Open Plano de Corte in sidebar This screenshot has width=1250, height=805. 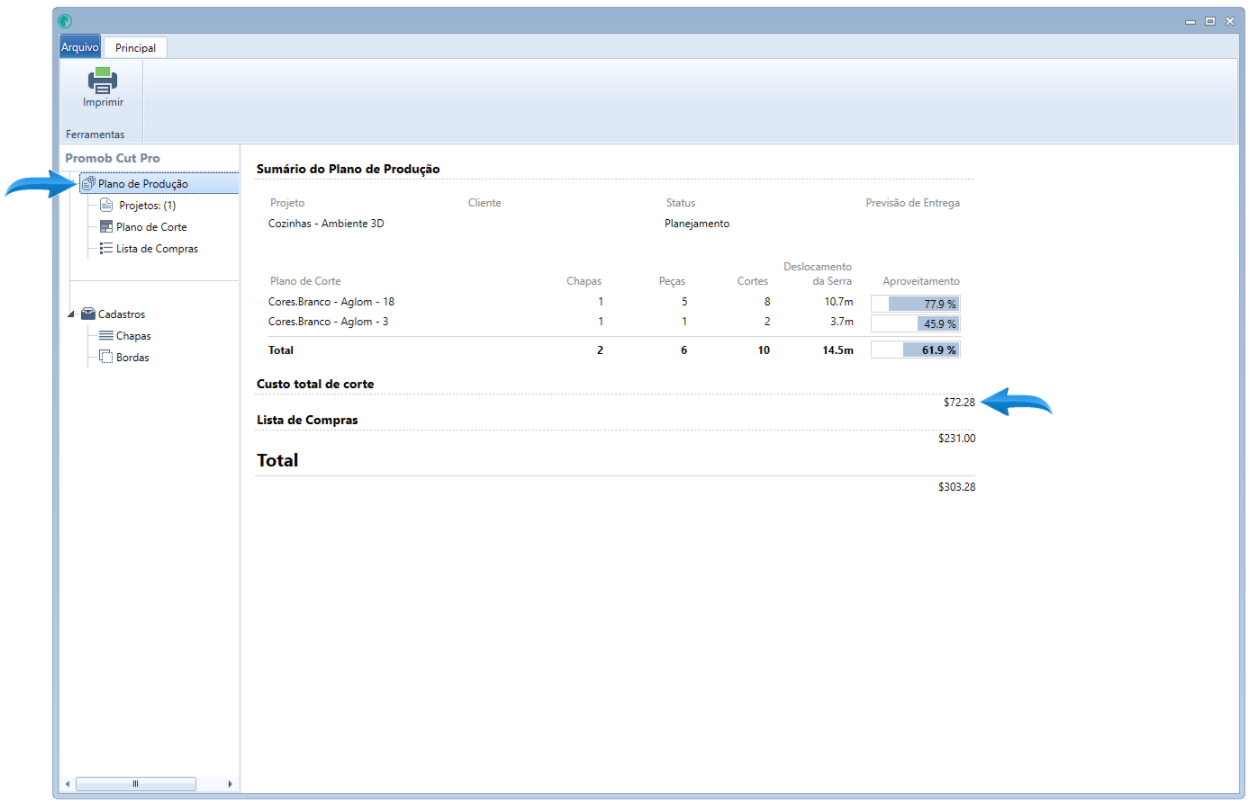point(151,227)
